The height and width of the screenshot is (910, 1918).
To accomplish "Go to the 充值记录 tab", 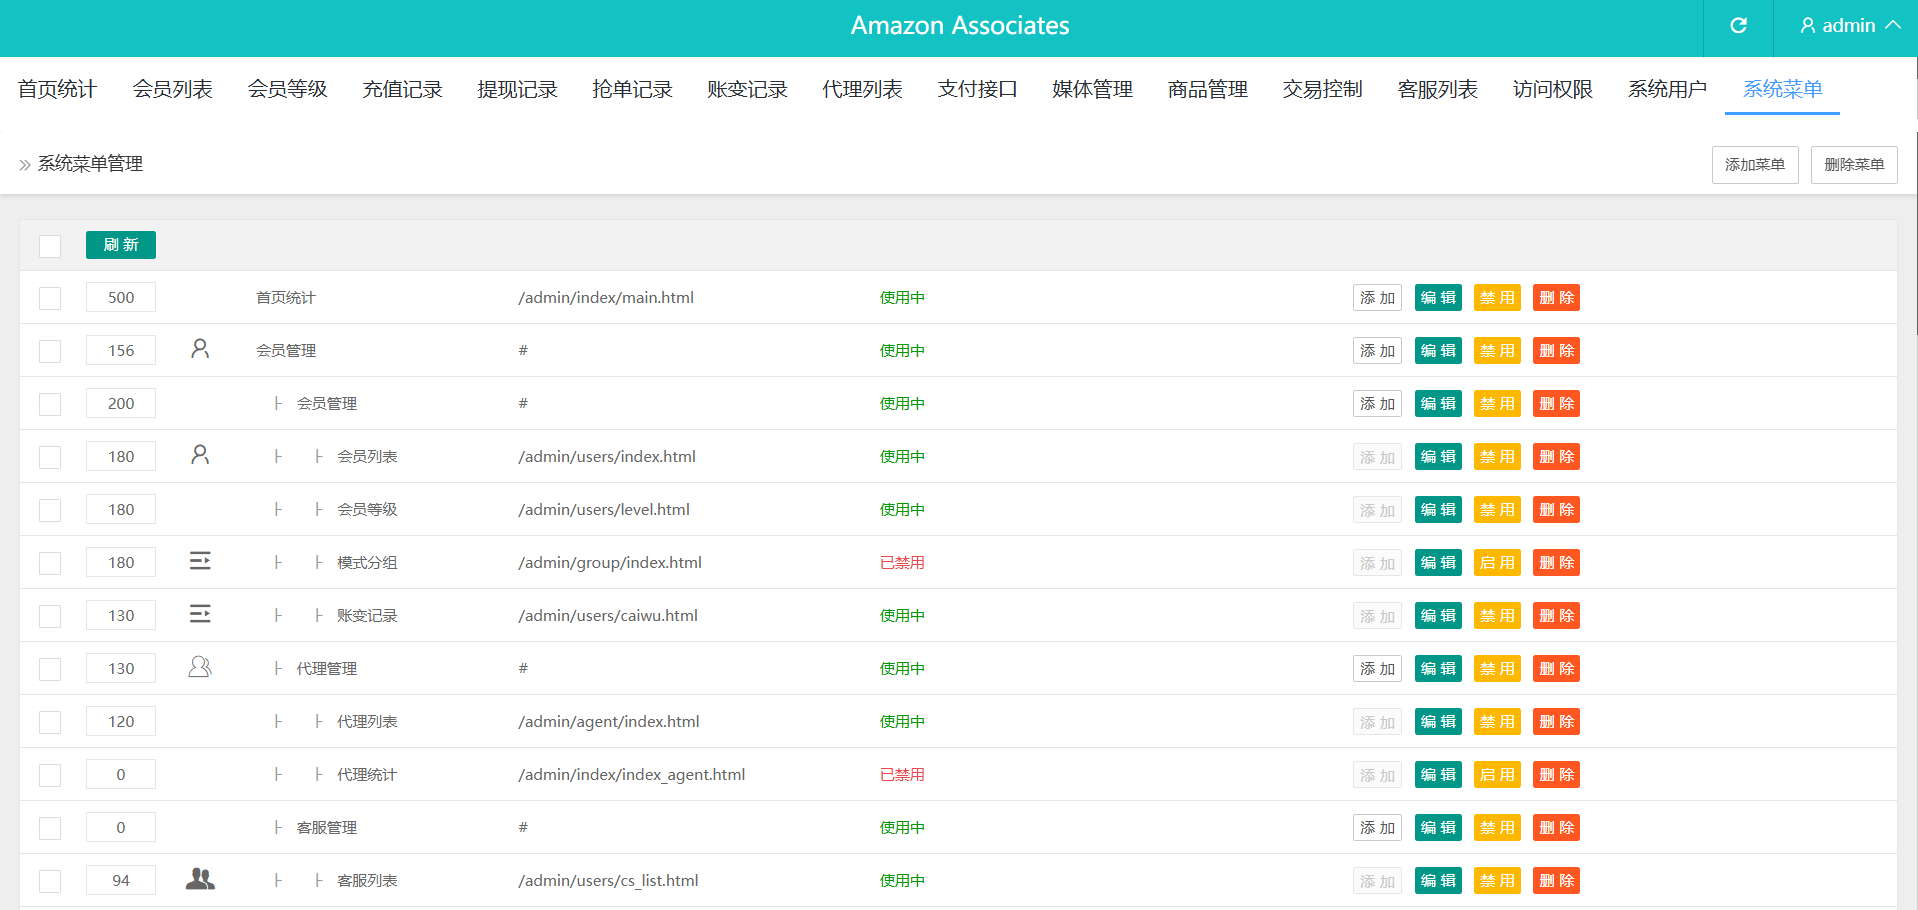I will pyautogui.click(x=402, y=89).
